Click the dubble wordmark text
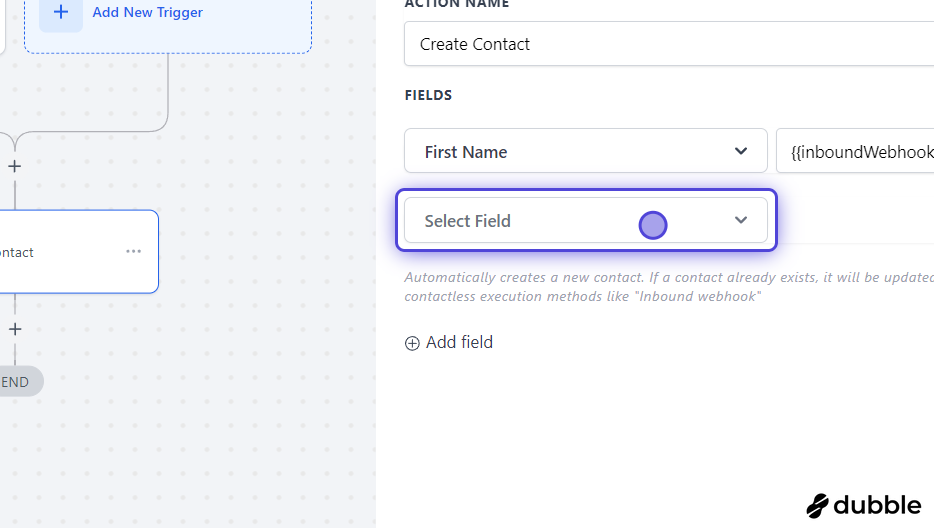 point(877,505)
